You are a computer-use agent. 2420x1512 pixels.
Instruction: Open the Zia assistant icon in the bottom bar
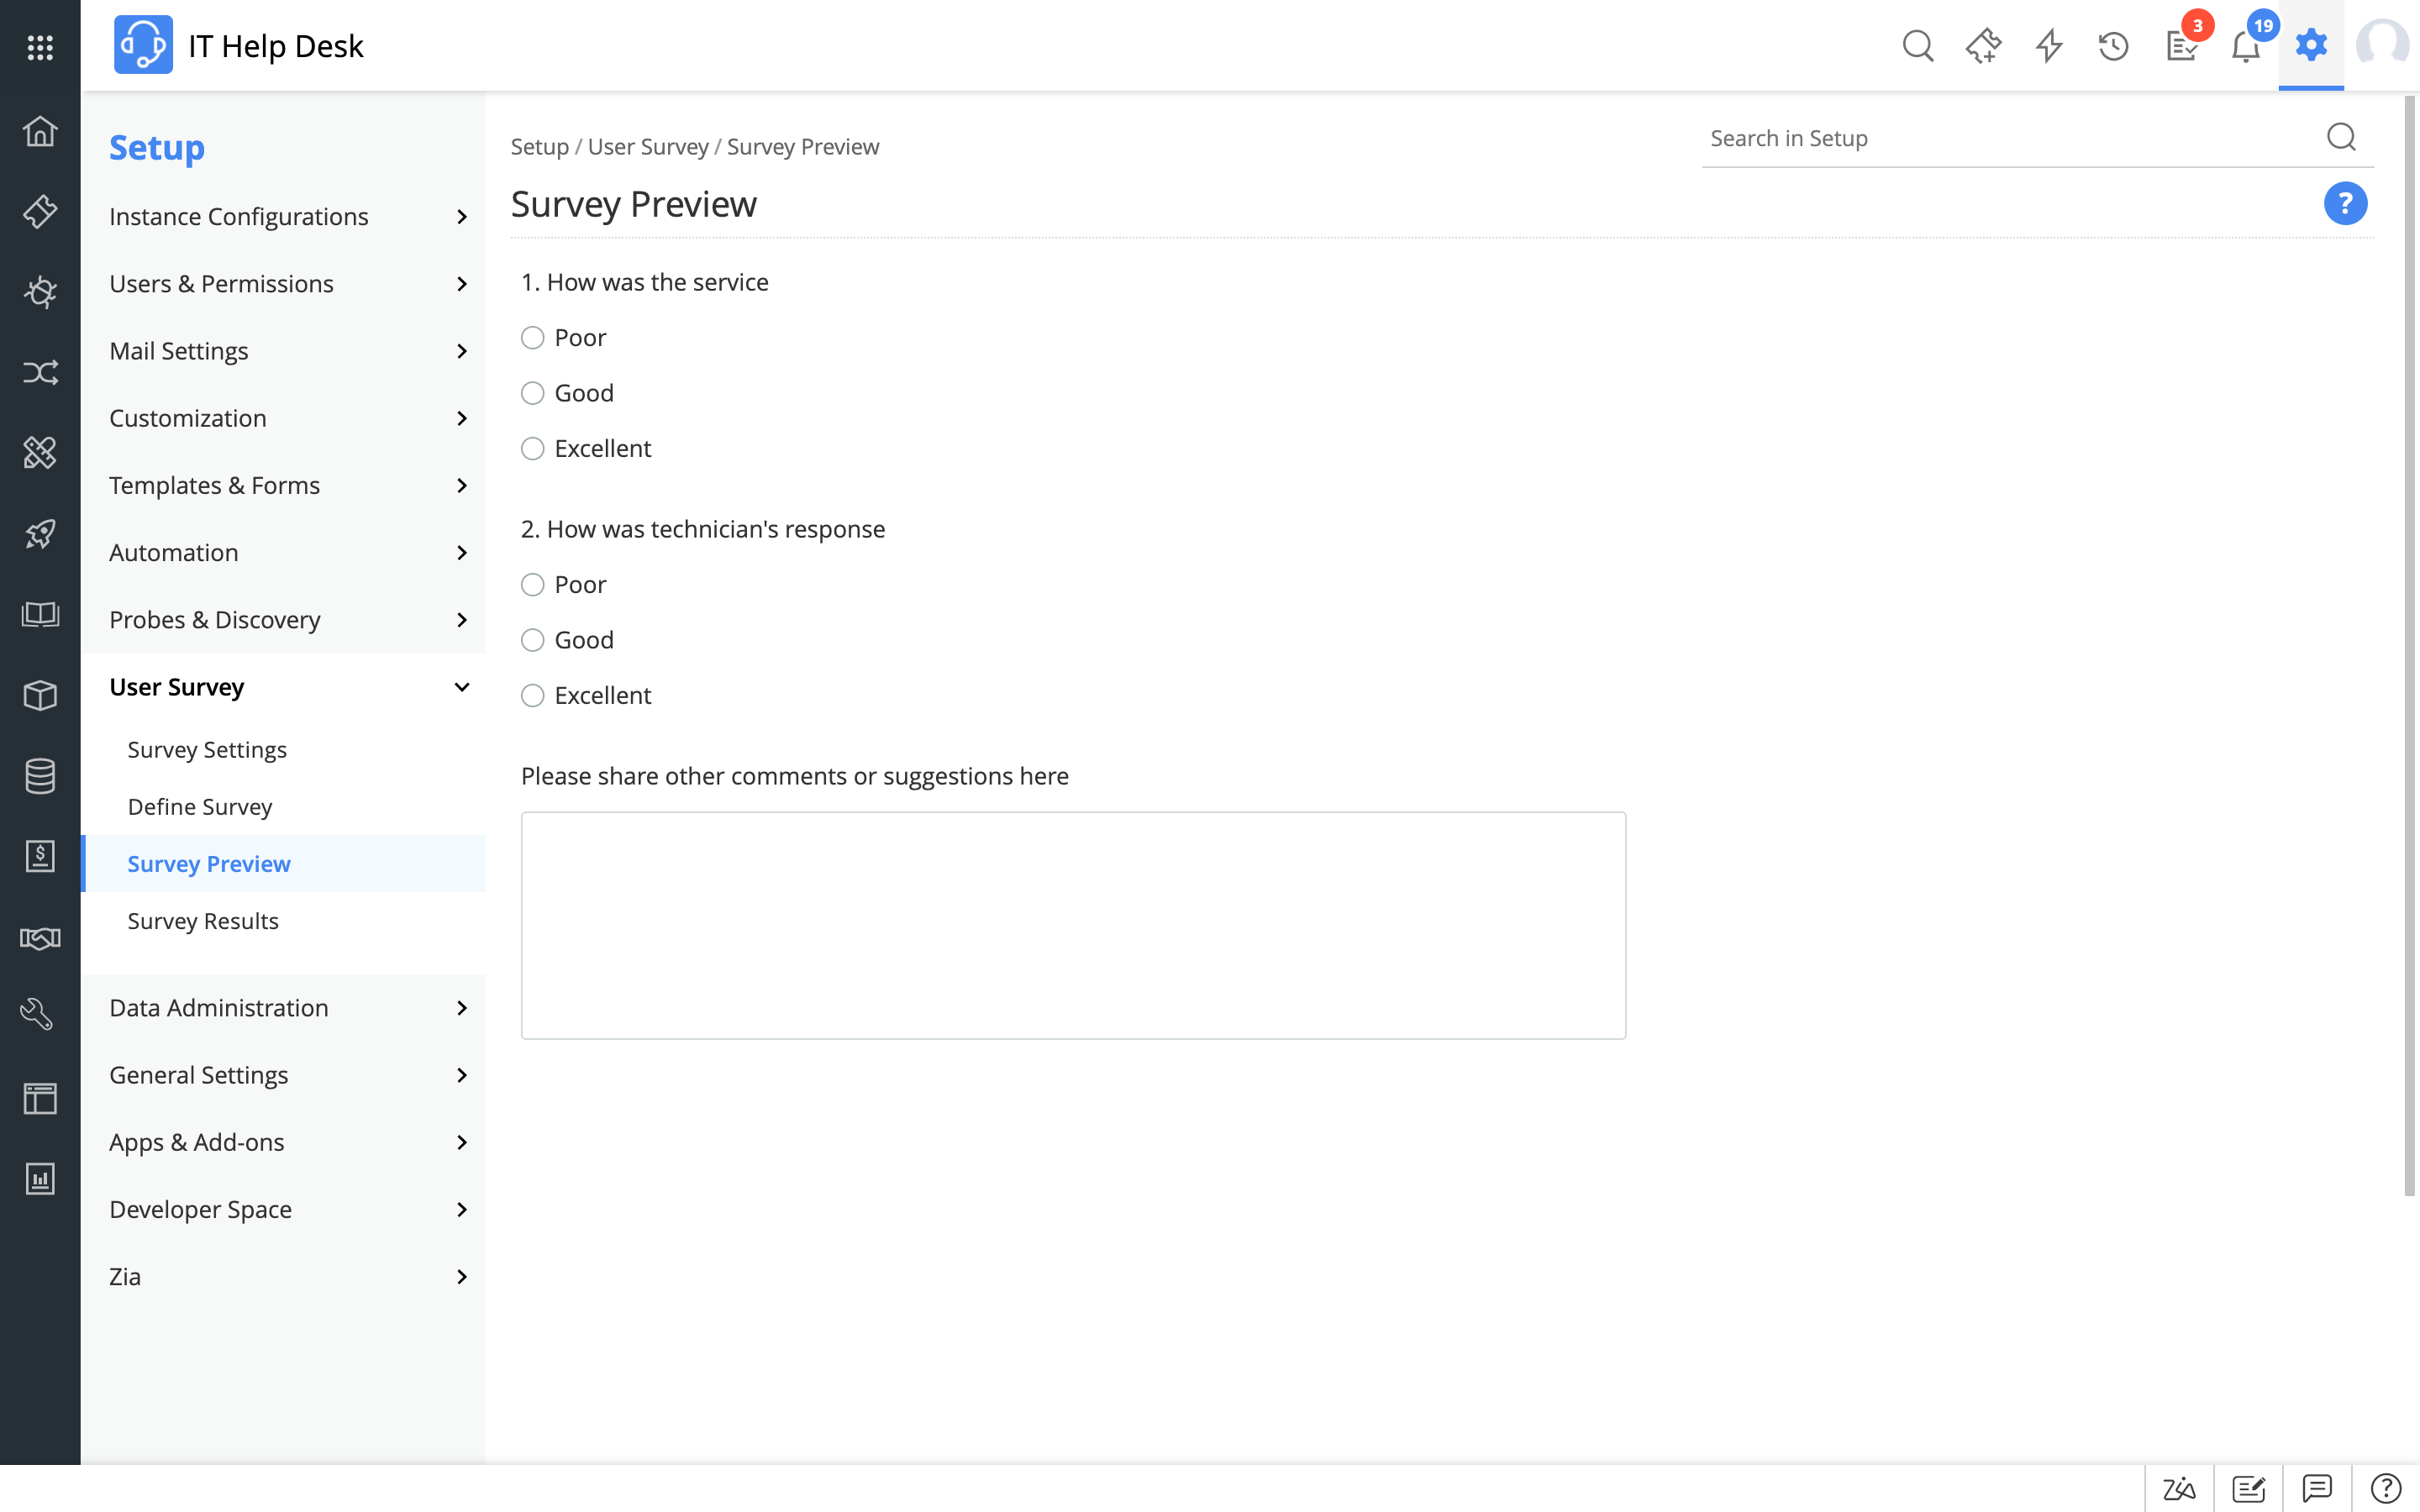point(2179,1488)
